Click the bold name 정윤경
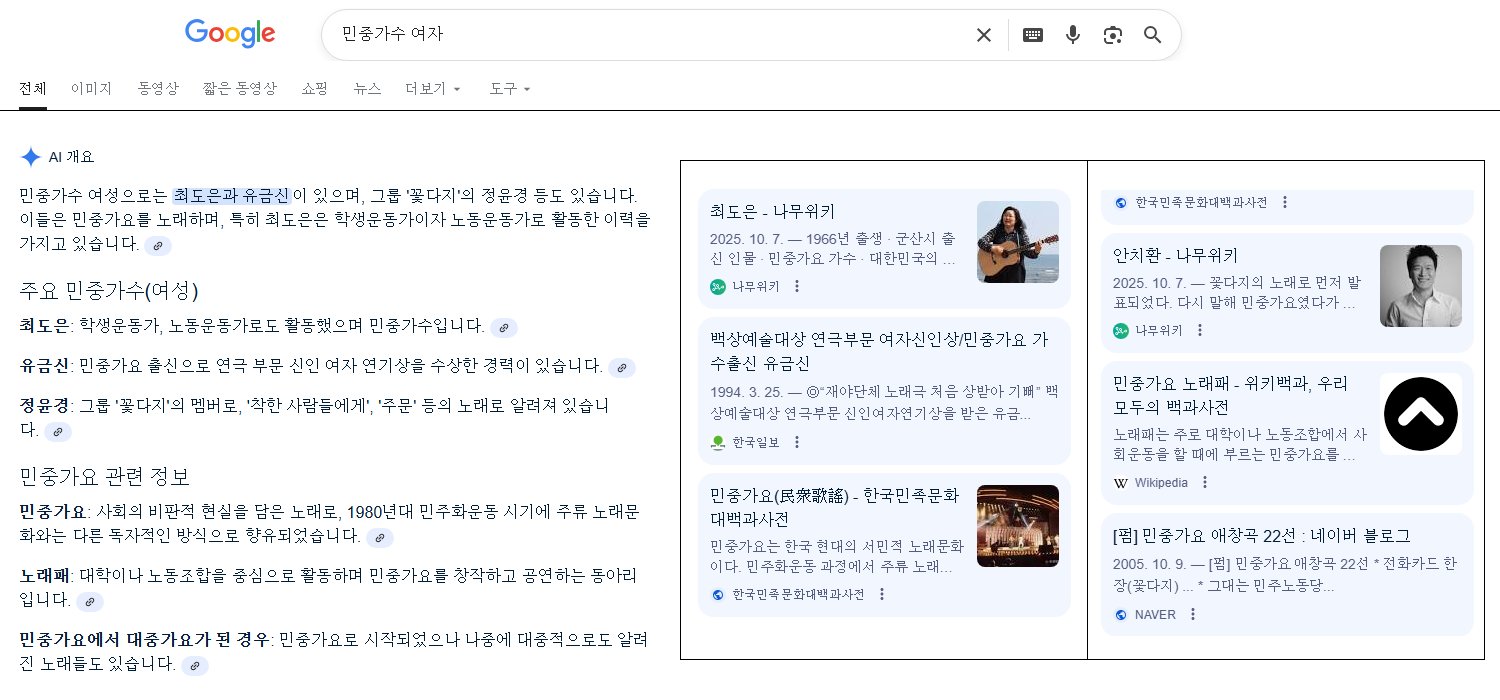The image size is (1500, 700). pos(45,406)
